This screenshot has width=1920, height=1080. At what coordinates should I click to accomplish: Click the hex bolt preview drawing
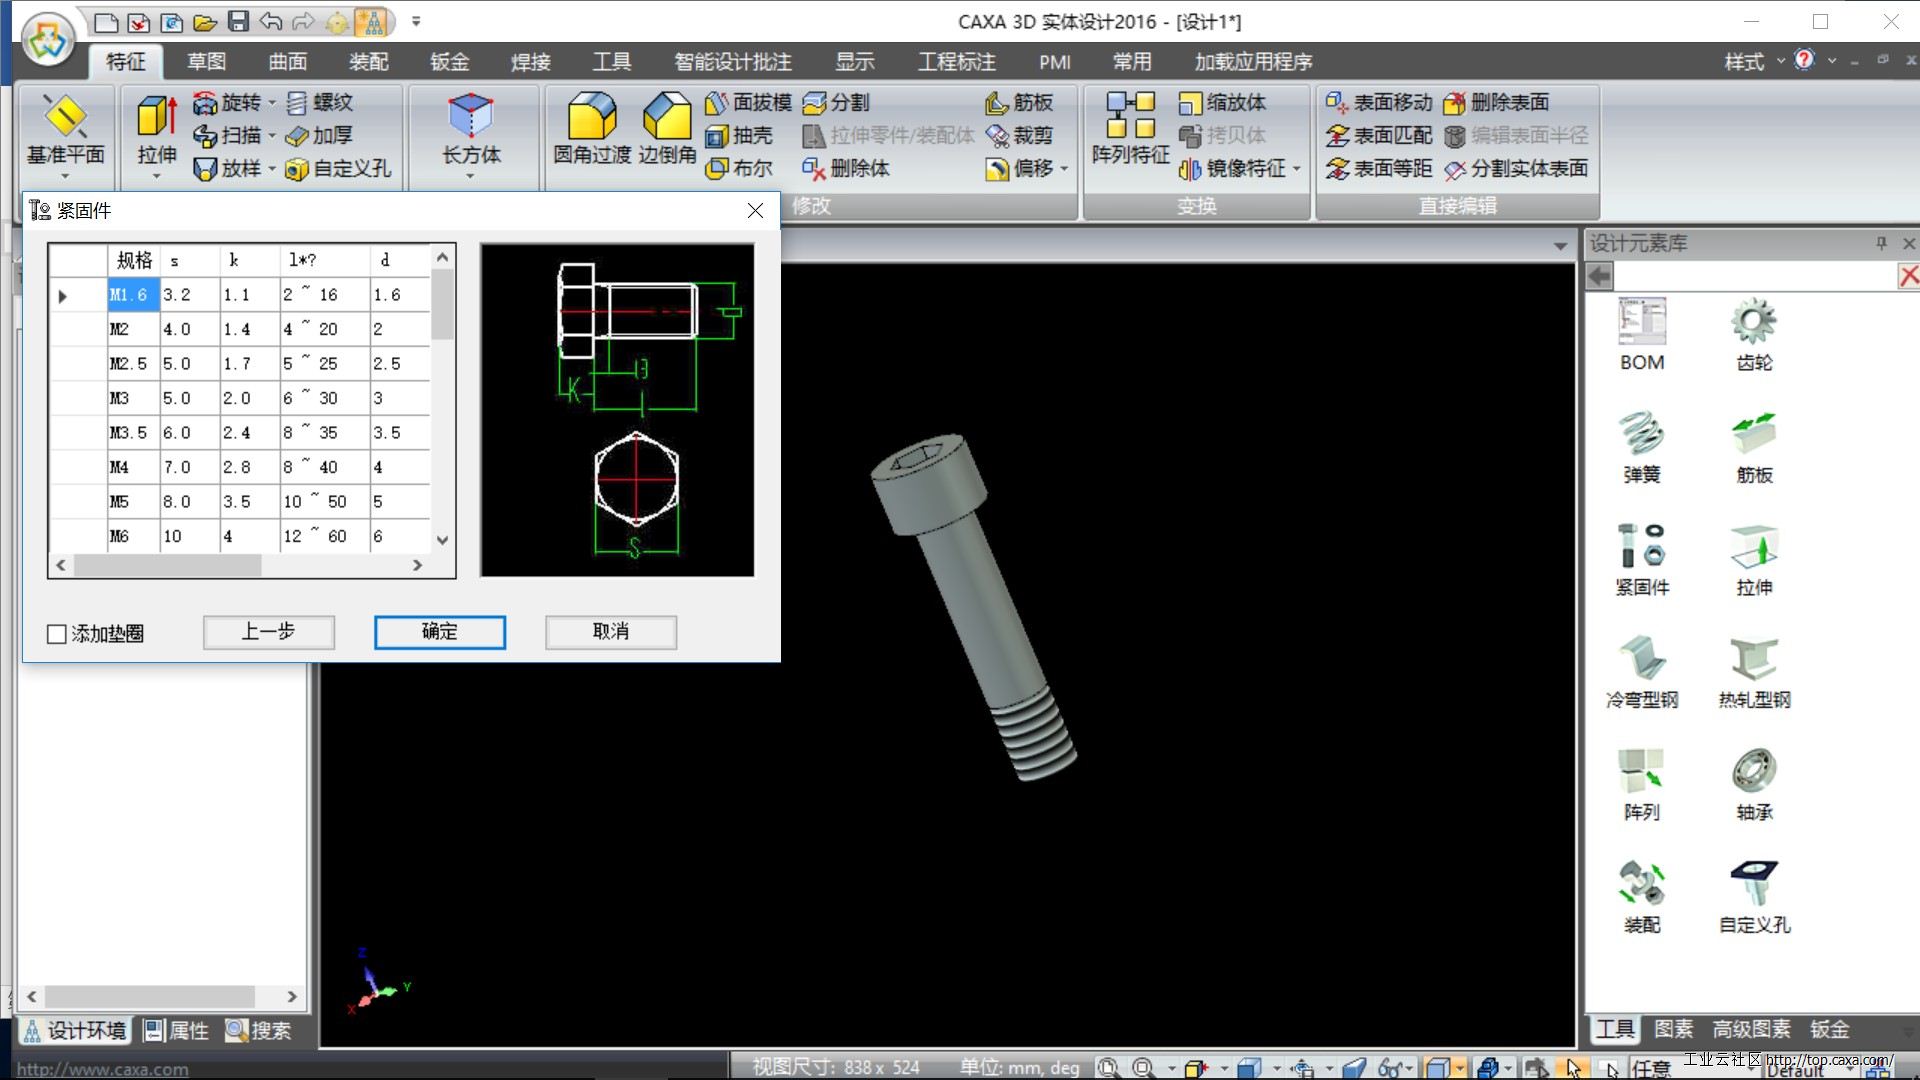point(617,410)
